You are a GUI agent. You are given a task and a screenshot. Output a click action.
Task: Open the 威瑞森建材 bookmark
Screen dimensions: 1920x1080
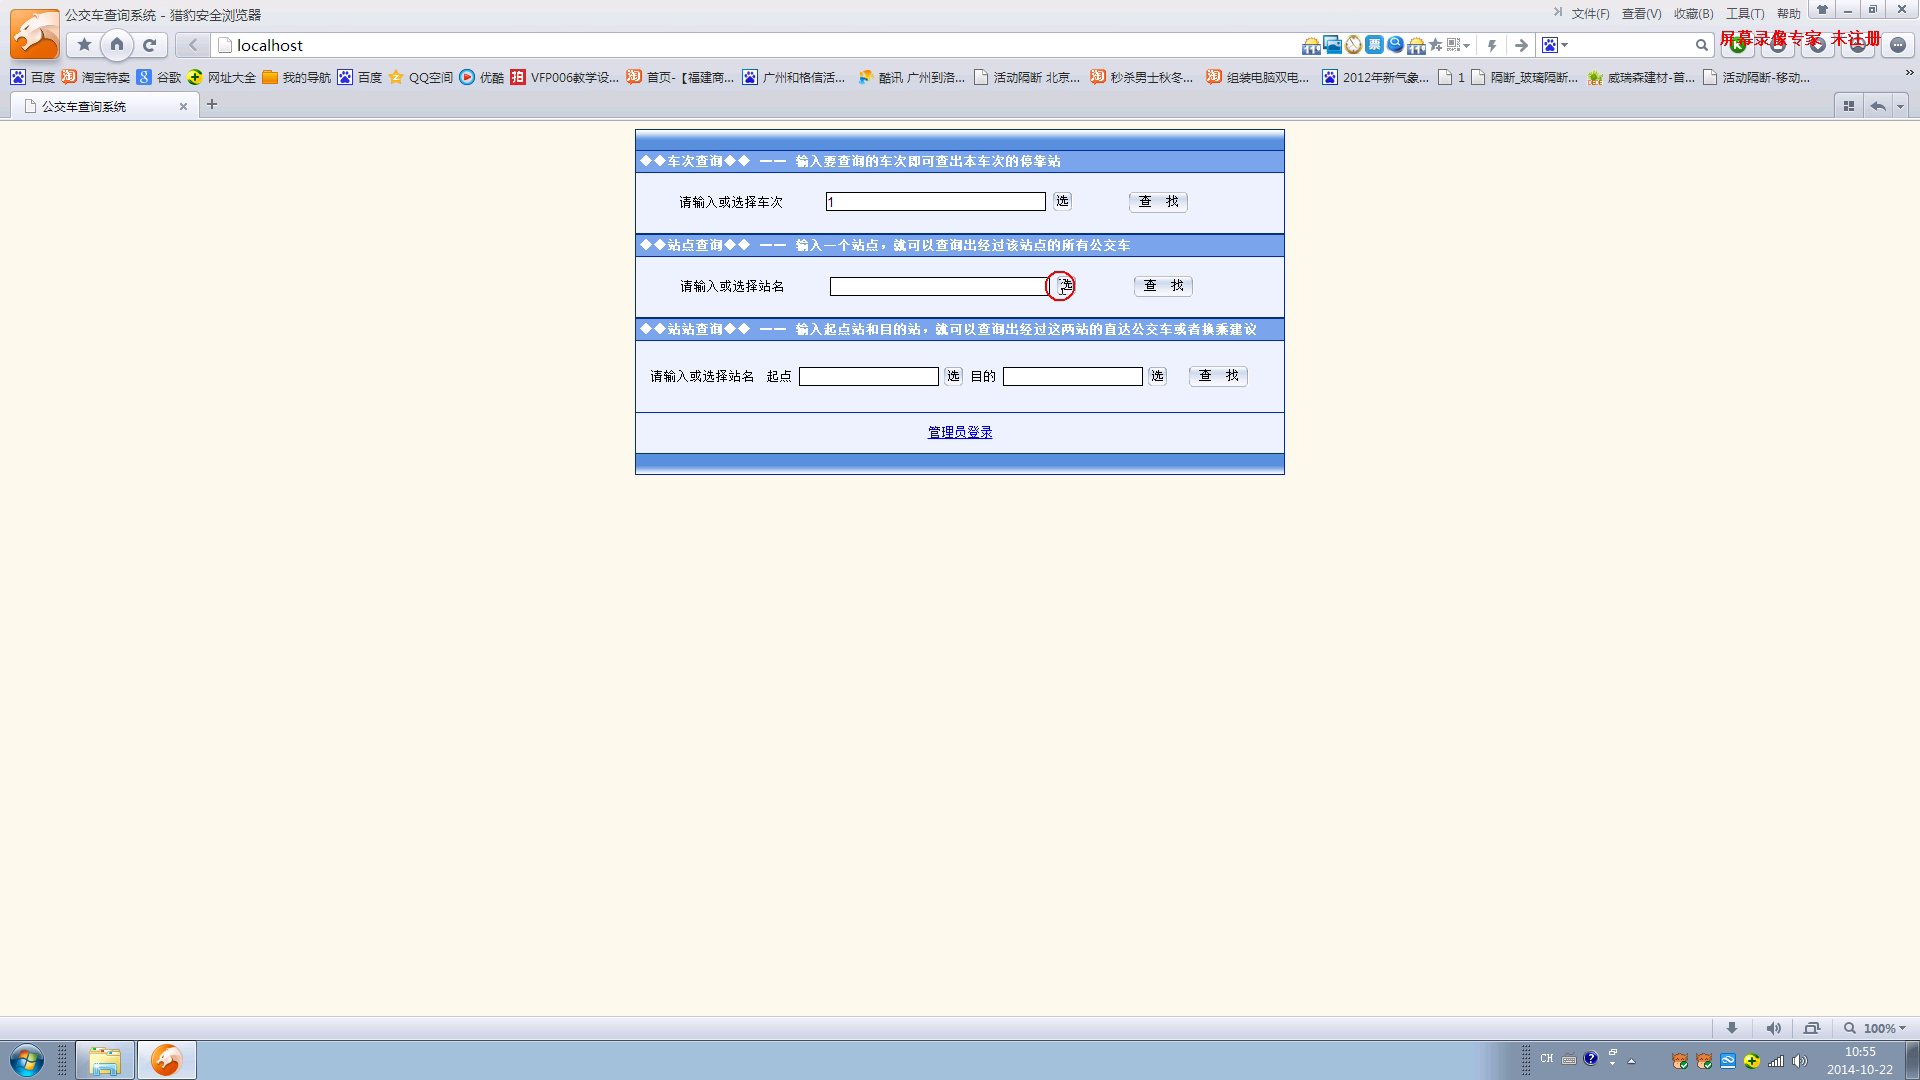click(1641, 77)
